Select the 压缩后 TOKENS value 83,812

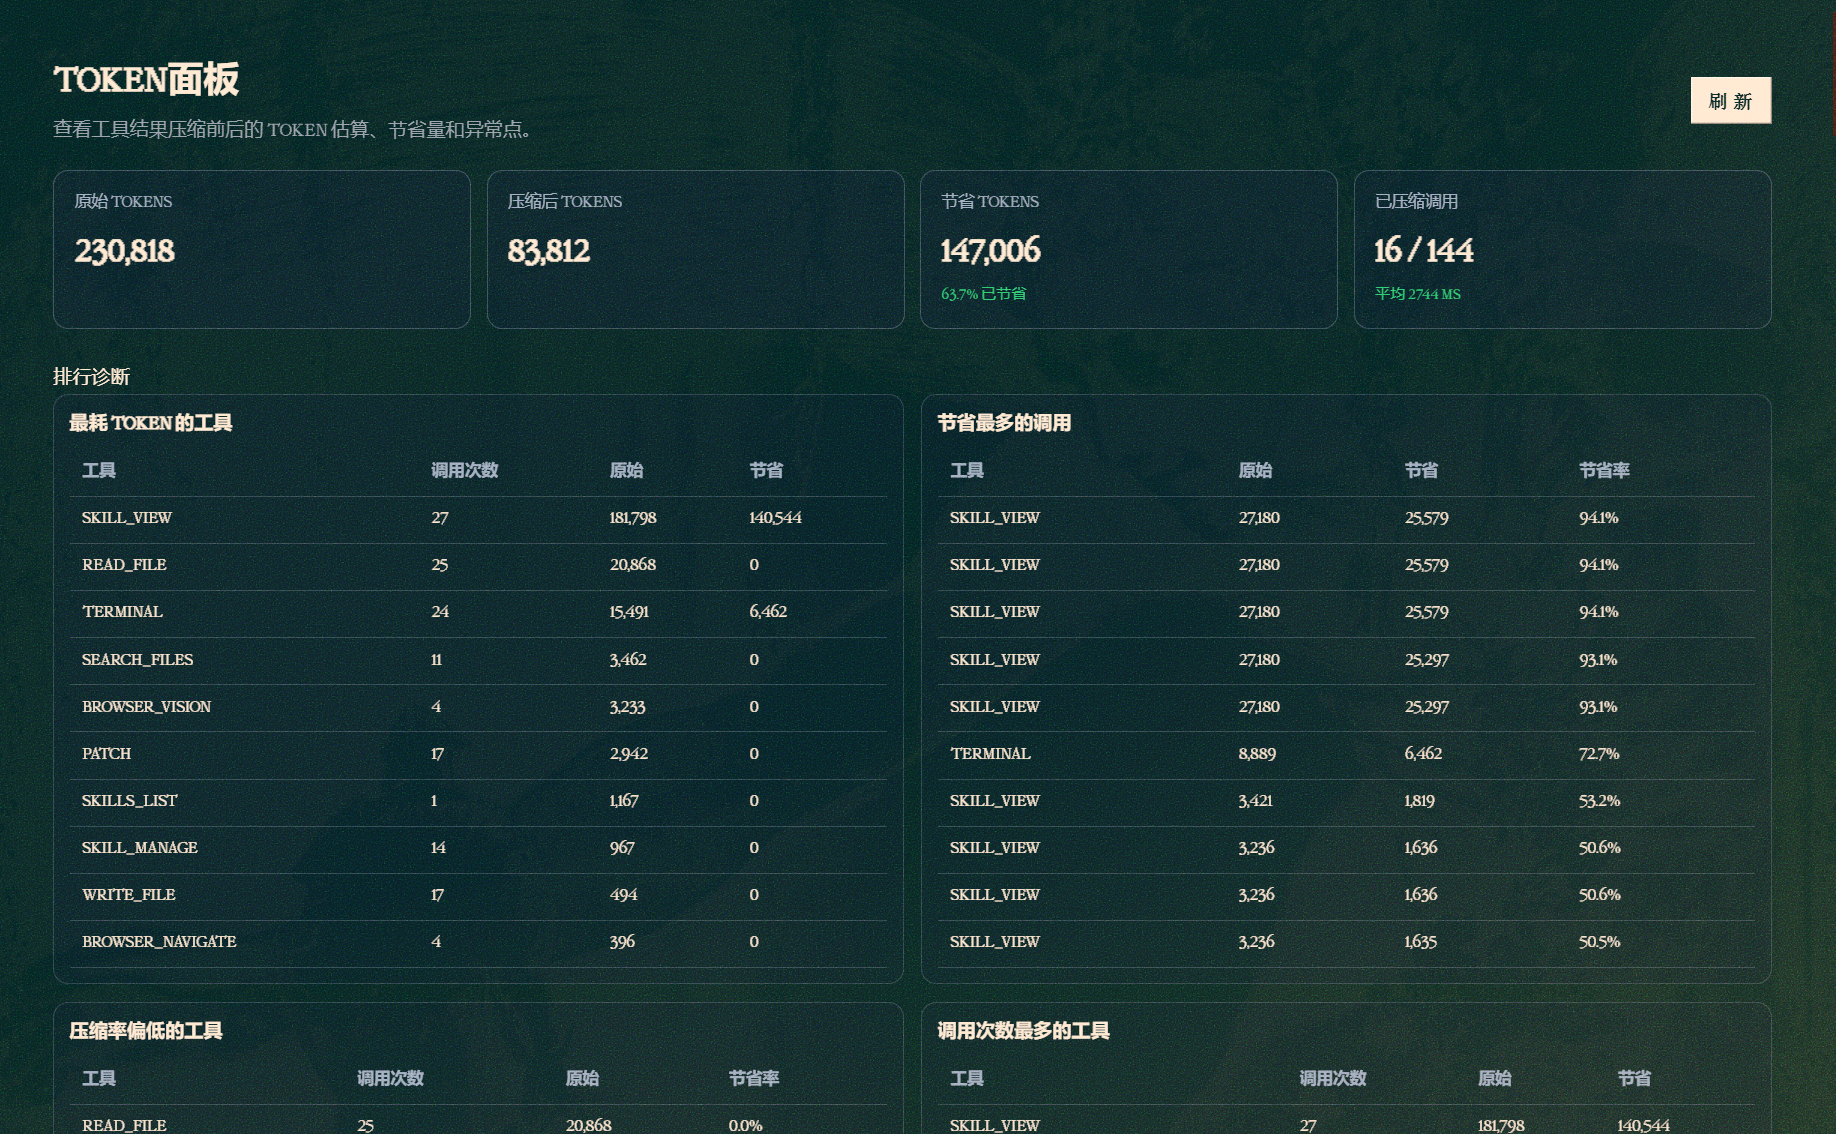point(548,251)
